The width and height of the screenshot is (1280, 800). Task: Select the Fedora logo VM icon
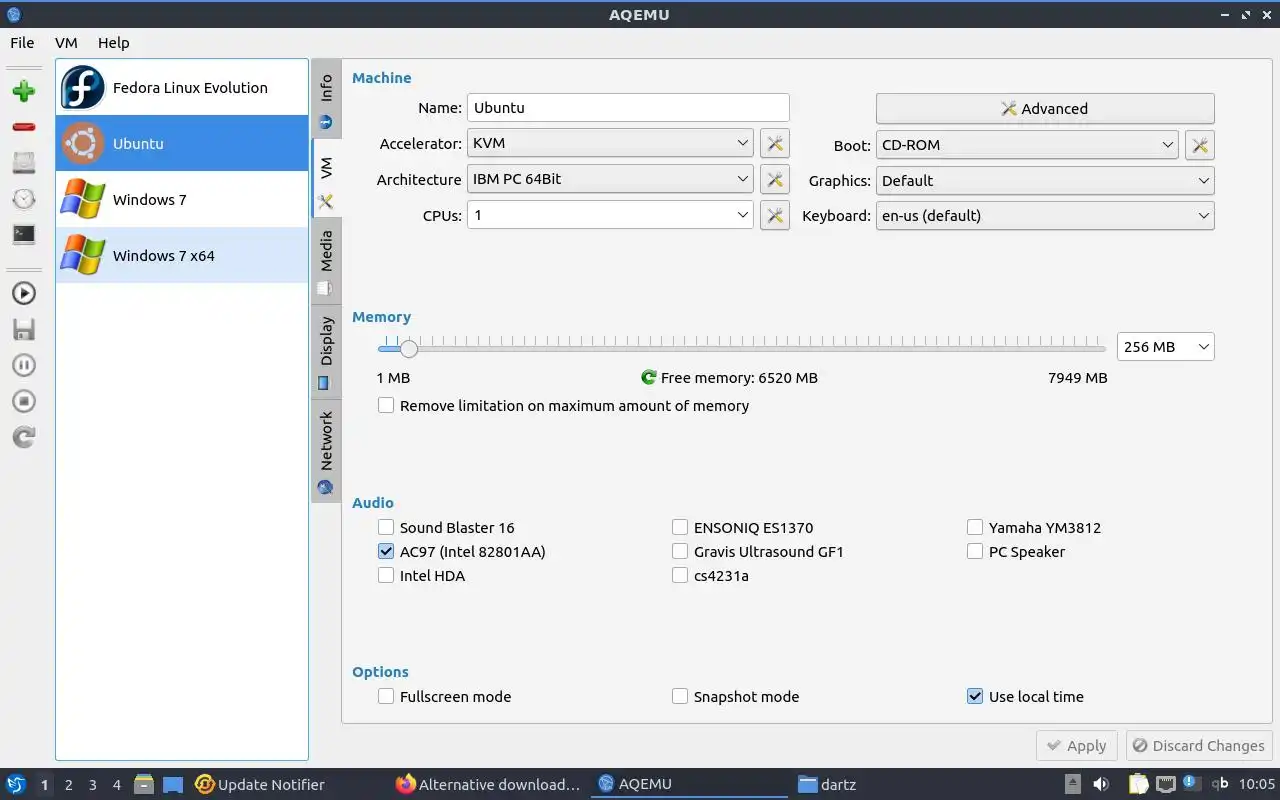[83, 87]
